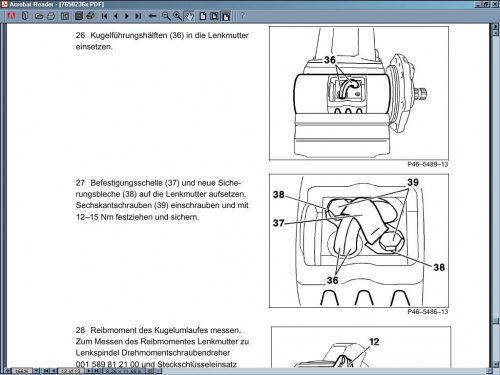The image size is (500, 375).
Task: Click the page number field in status bar
Action: [71, 371]
